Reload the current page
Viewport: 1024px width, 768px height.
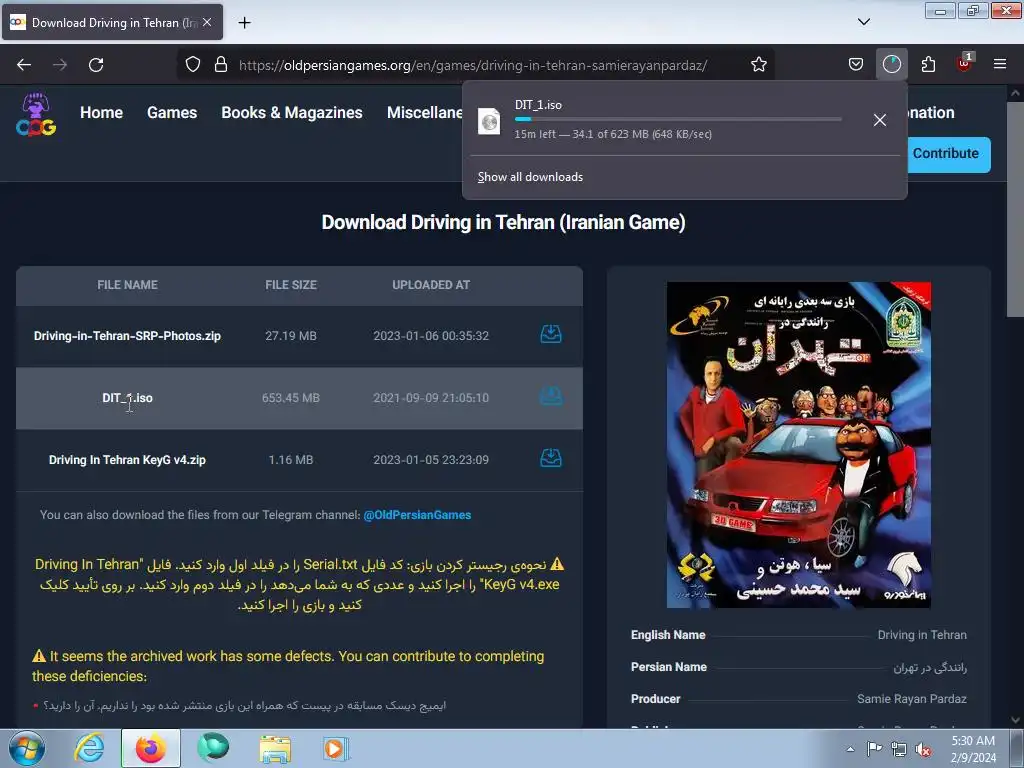[96, 65]
